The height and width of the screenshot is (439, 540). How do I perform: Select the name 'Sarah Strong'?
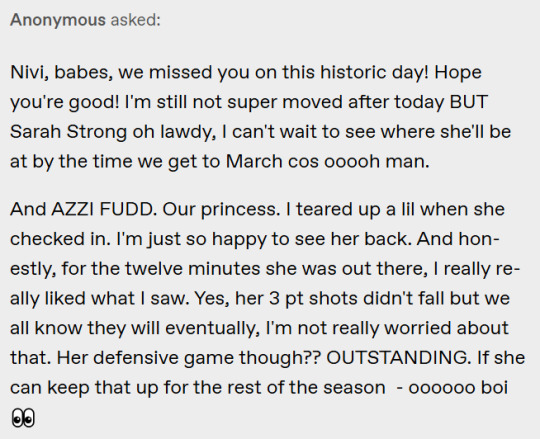[69, 132]
